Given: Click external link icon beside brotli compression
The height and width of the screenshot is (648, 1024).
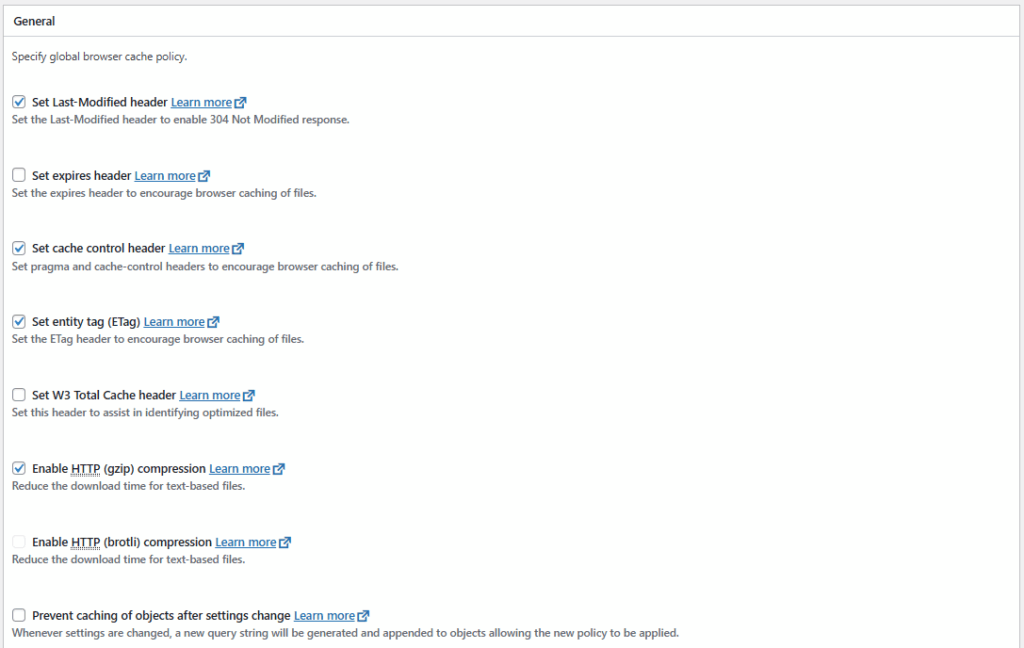Looking at the screenshot, I should (285, 542).
